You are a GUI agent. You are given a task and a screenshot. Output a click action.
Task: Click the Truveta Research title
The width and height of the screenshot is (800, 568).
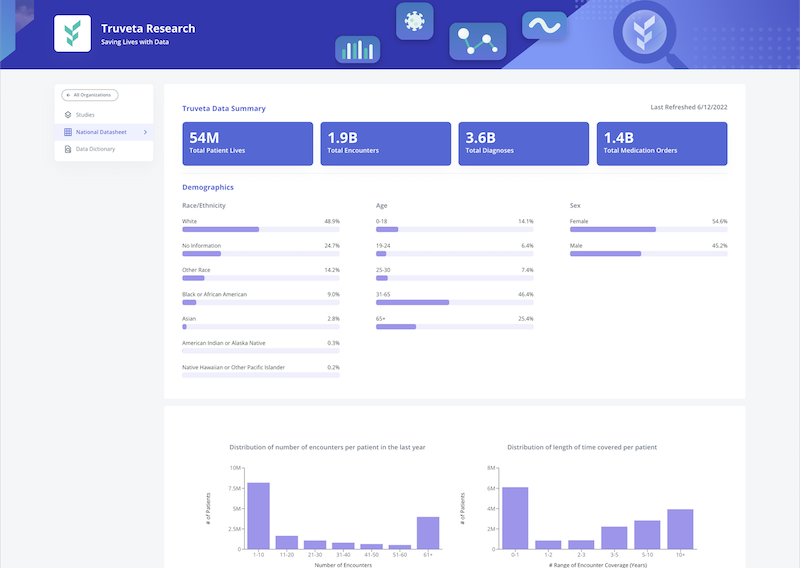point(148,29)
